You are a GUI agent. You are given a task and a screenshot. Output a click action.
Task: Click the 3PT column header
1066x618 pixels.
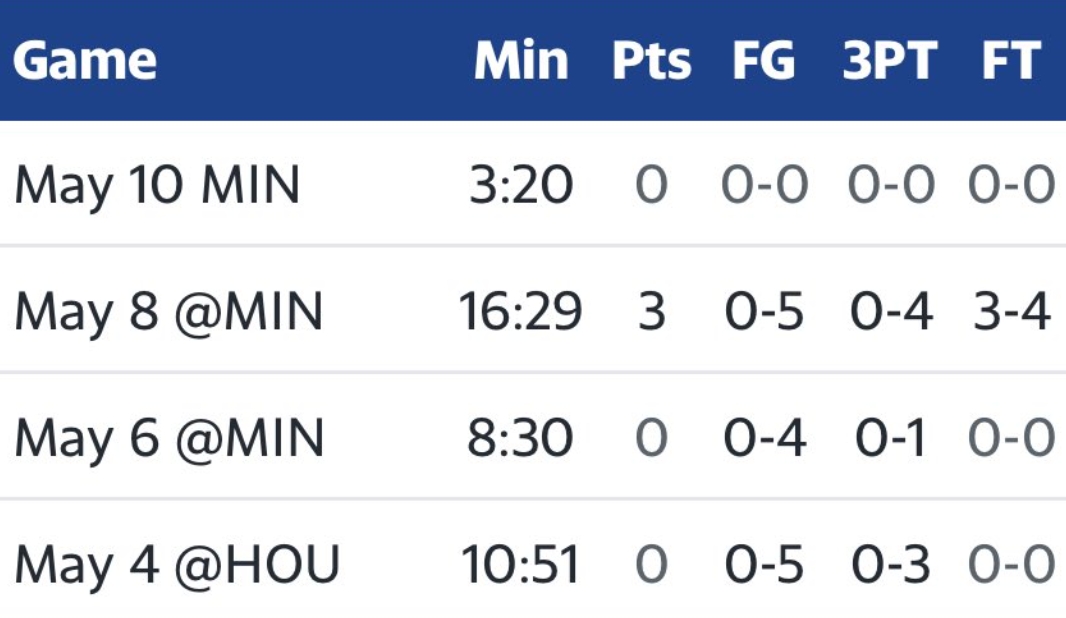tap(890, 62)
